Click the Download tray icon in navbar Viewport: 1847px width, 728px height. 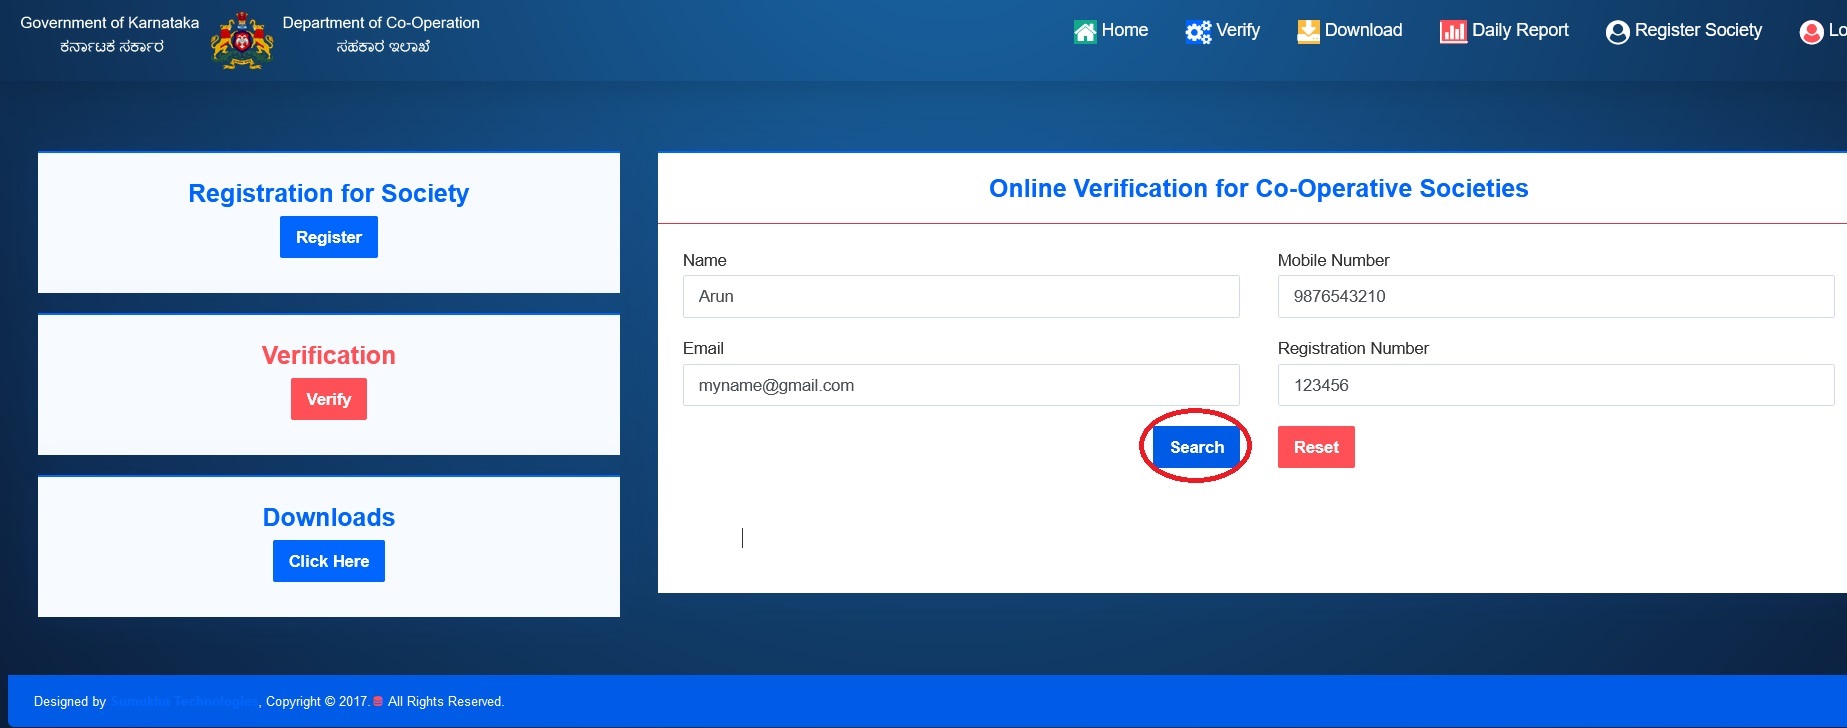click(1308, 32)
